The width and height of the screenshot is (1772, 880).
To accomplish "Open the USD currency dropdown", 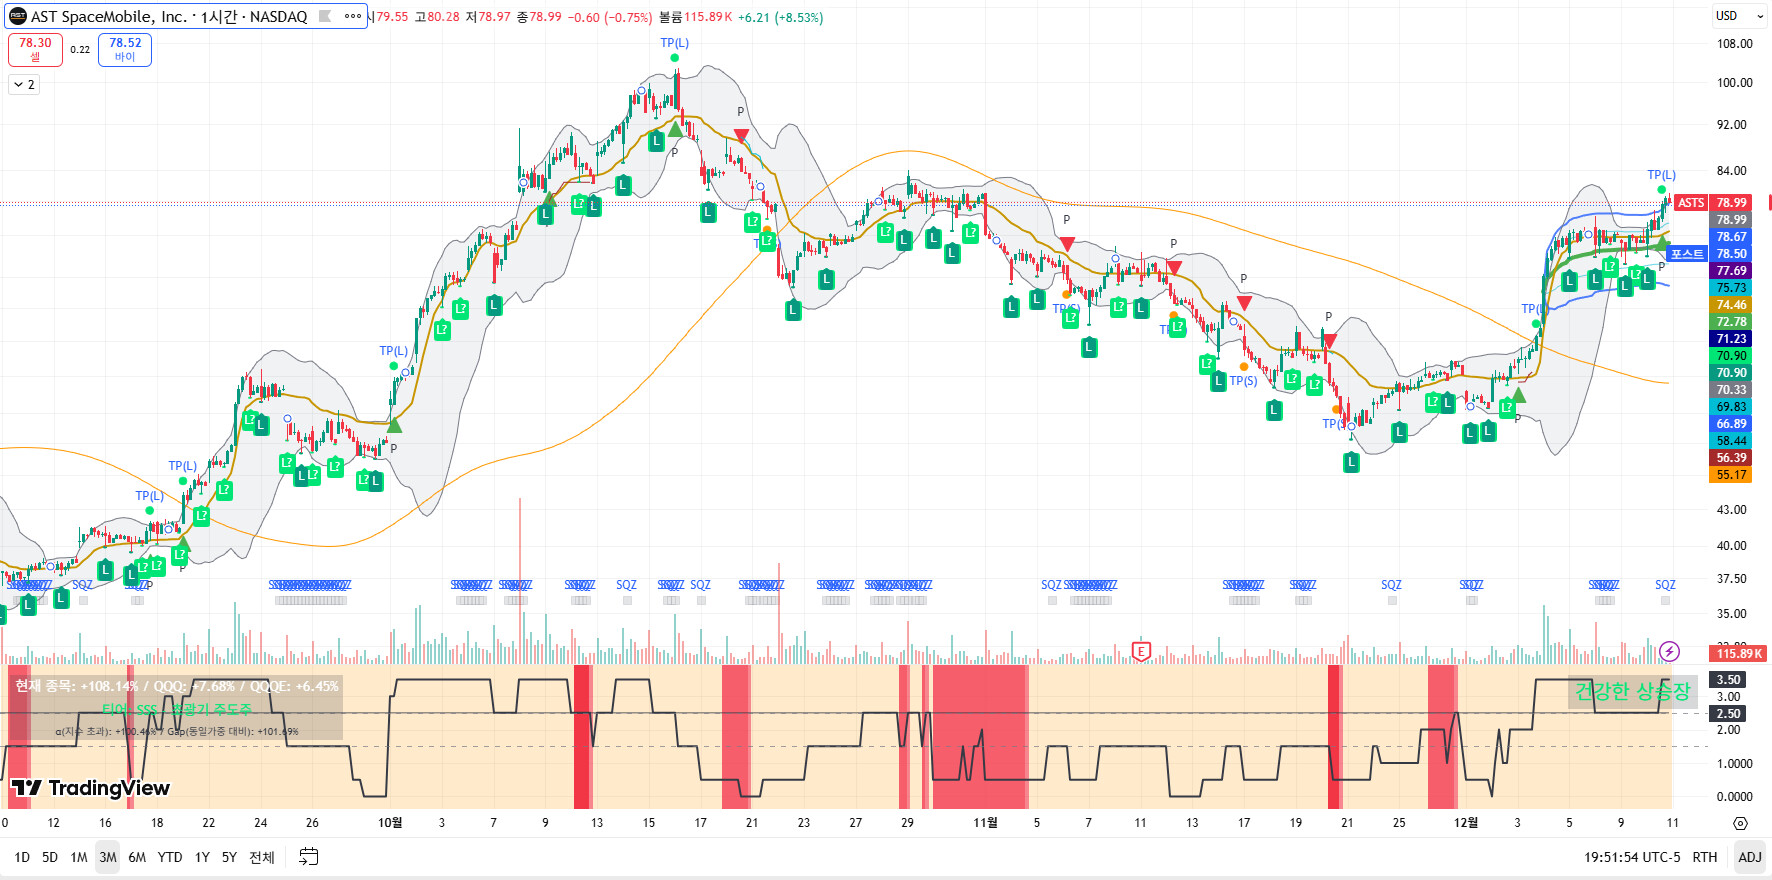I will click(x=1739, y=16).
